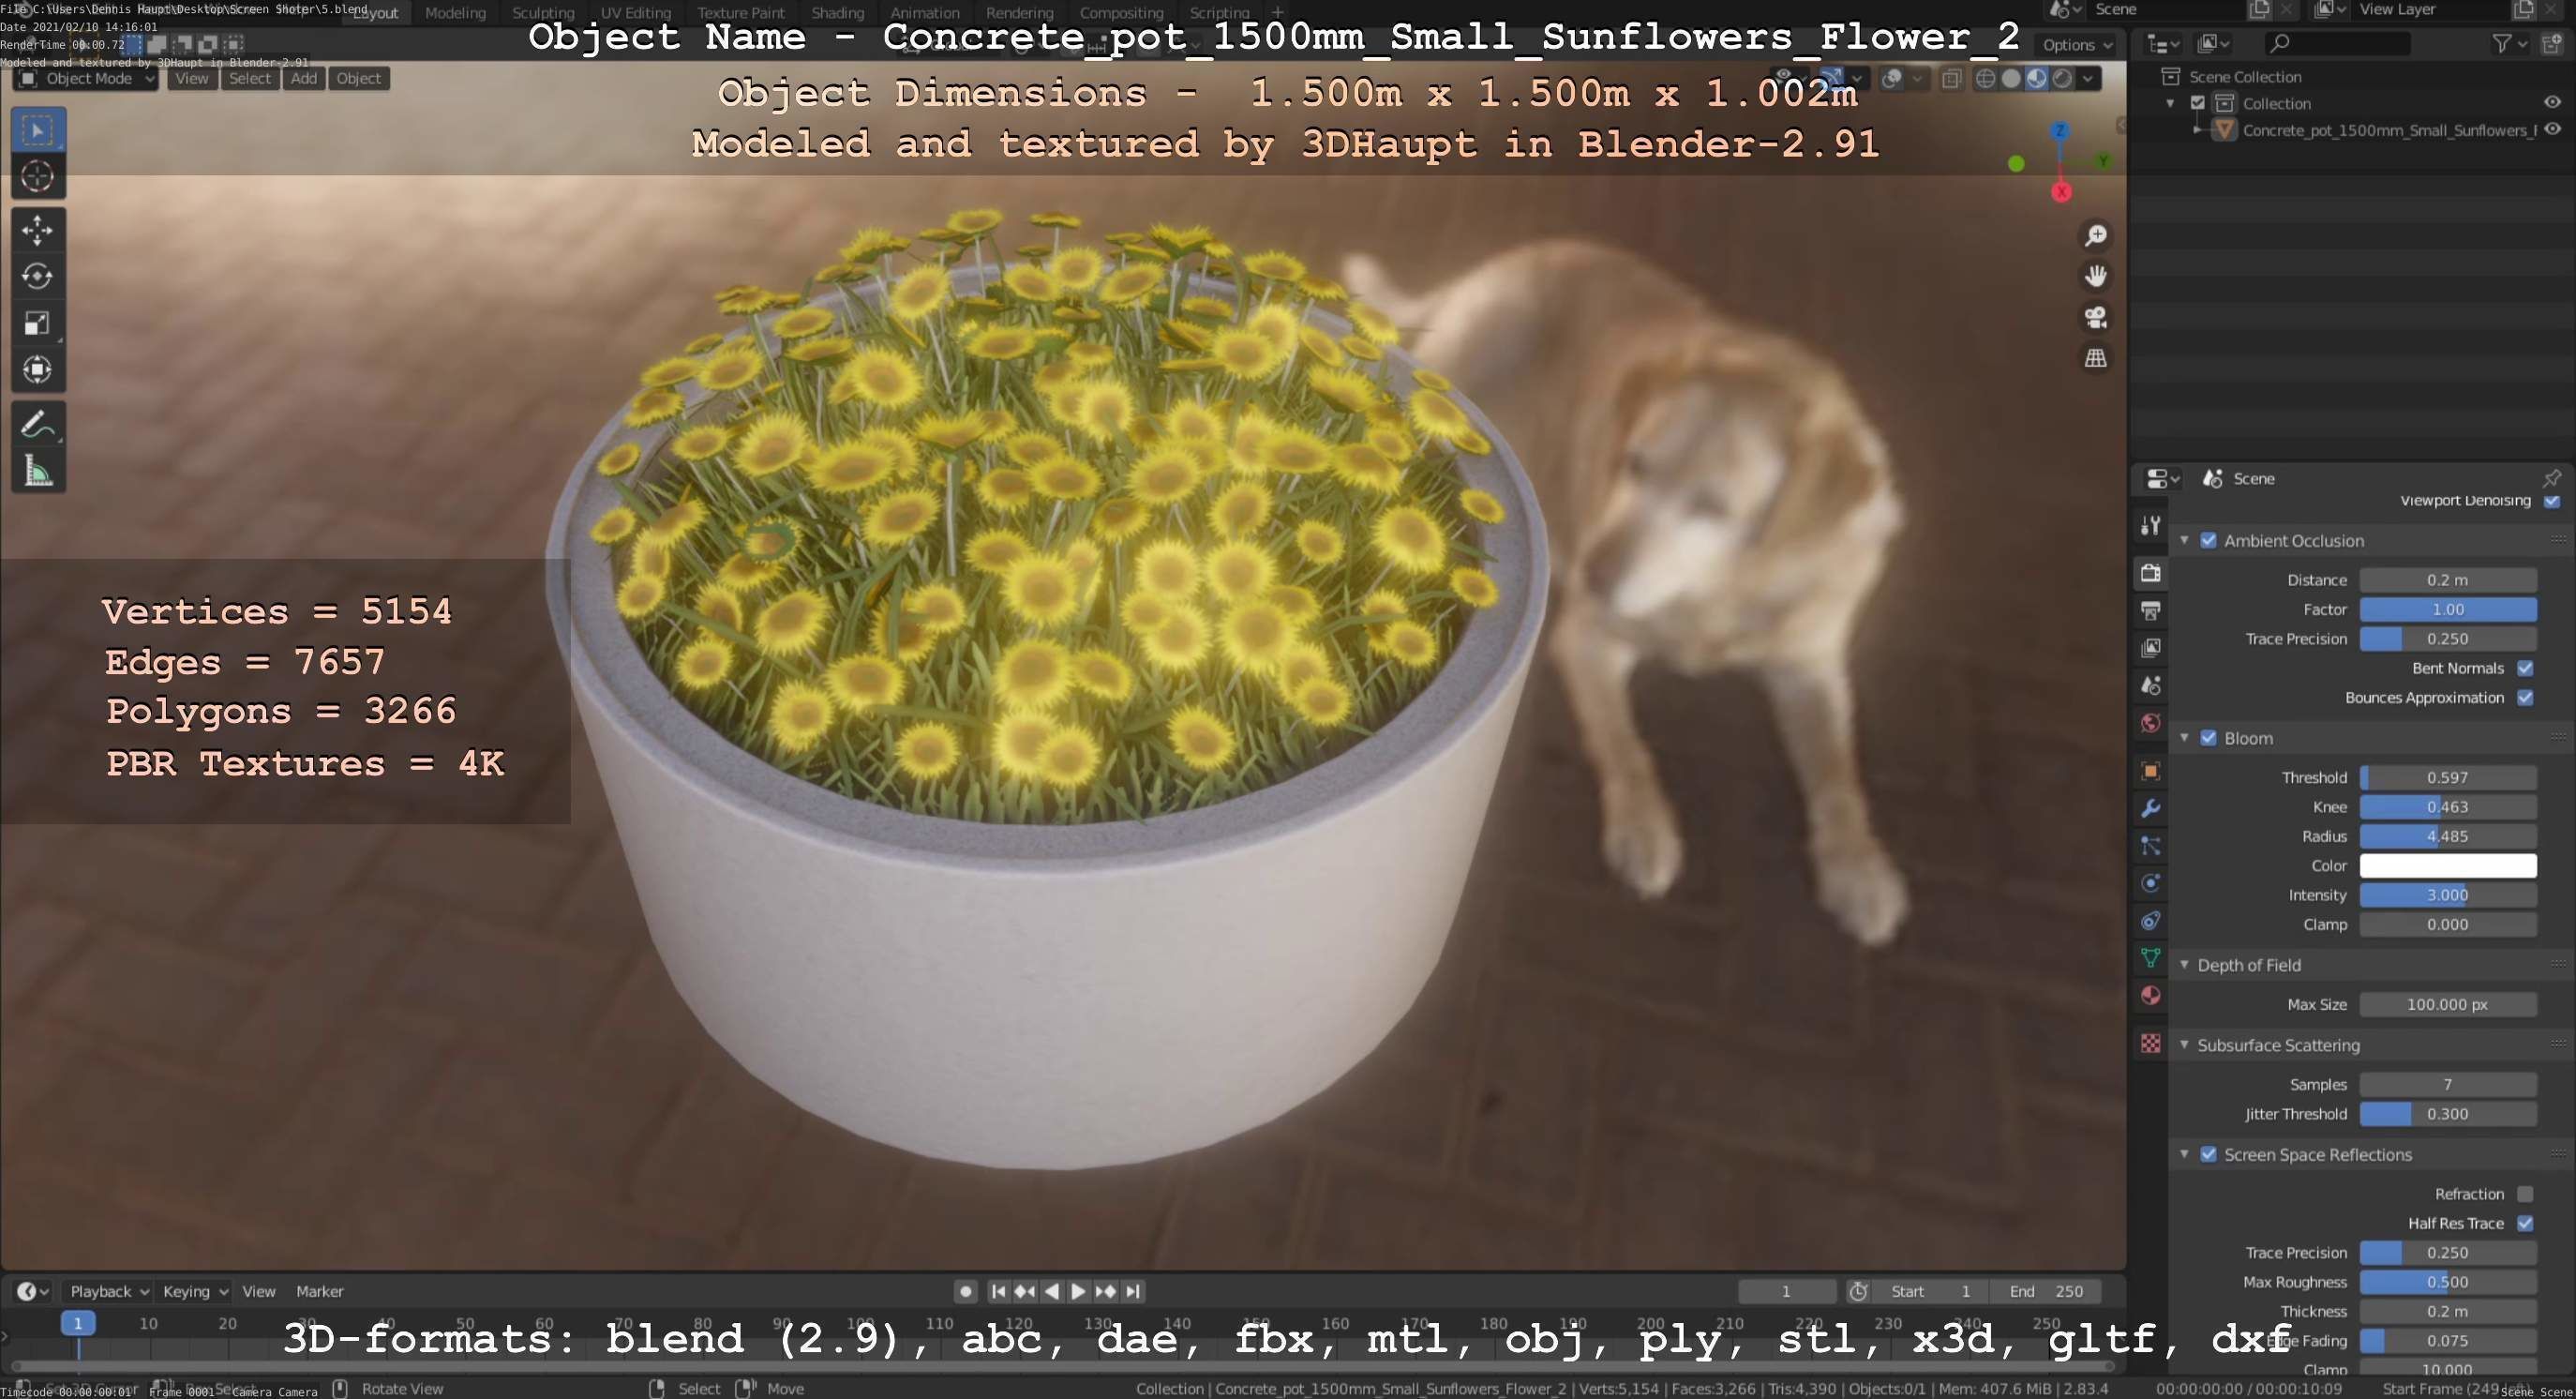Open the Modifiers wrench tab
This screenshot has height=1399, width=2576.
(x=2150, y=808)
